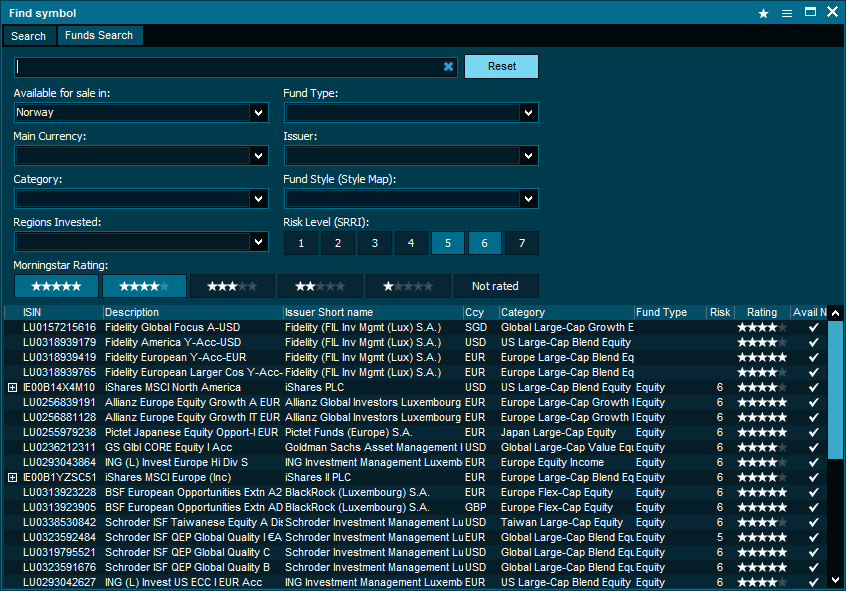Screen dimensions: 846x591
Task: Click the three-star Morningstar Rating filter
Action: [x=232, y=286]
